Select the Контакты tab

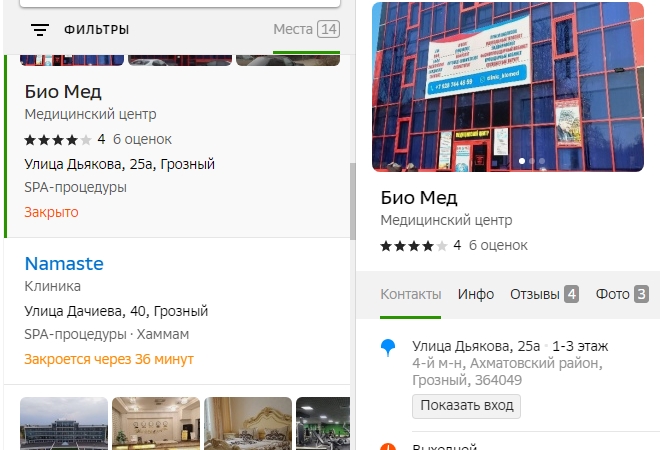click(410, 294)
